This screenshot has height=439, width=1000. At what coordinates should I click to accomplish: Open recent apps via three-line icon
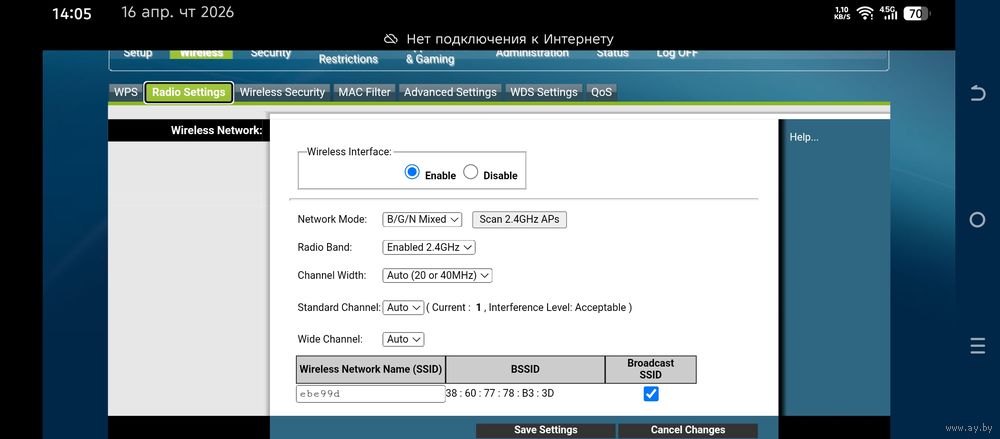[978, 346]
